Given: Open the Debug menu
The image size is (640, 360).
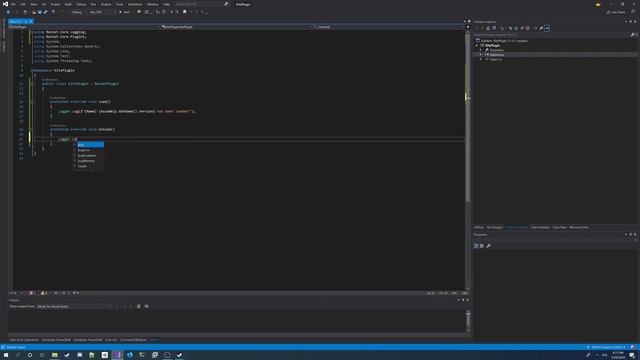Looking at the screenshot, I should point(81,4).
